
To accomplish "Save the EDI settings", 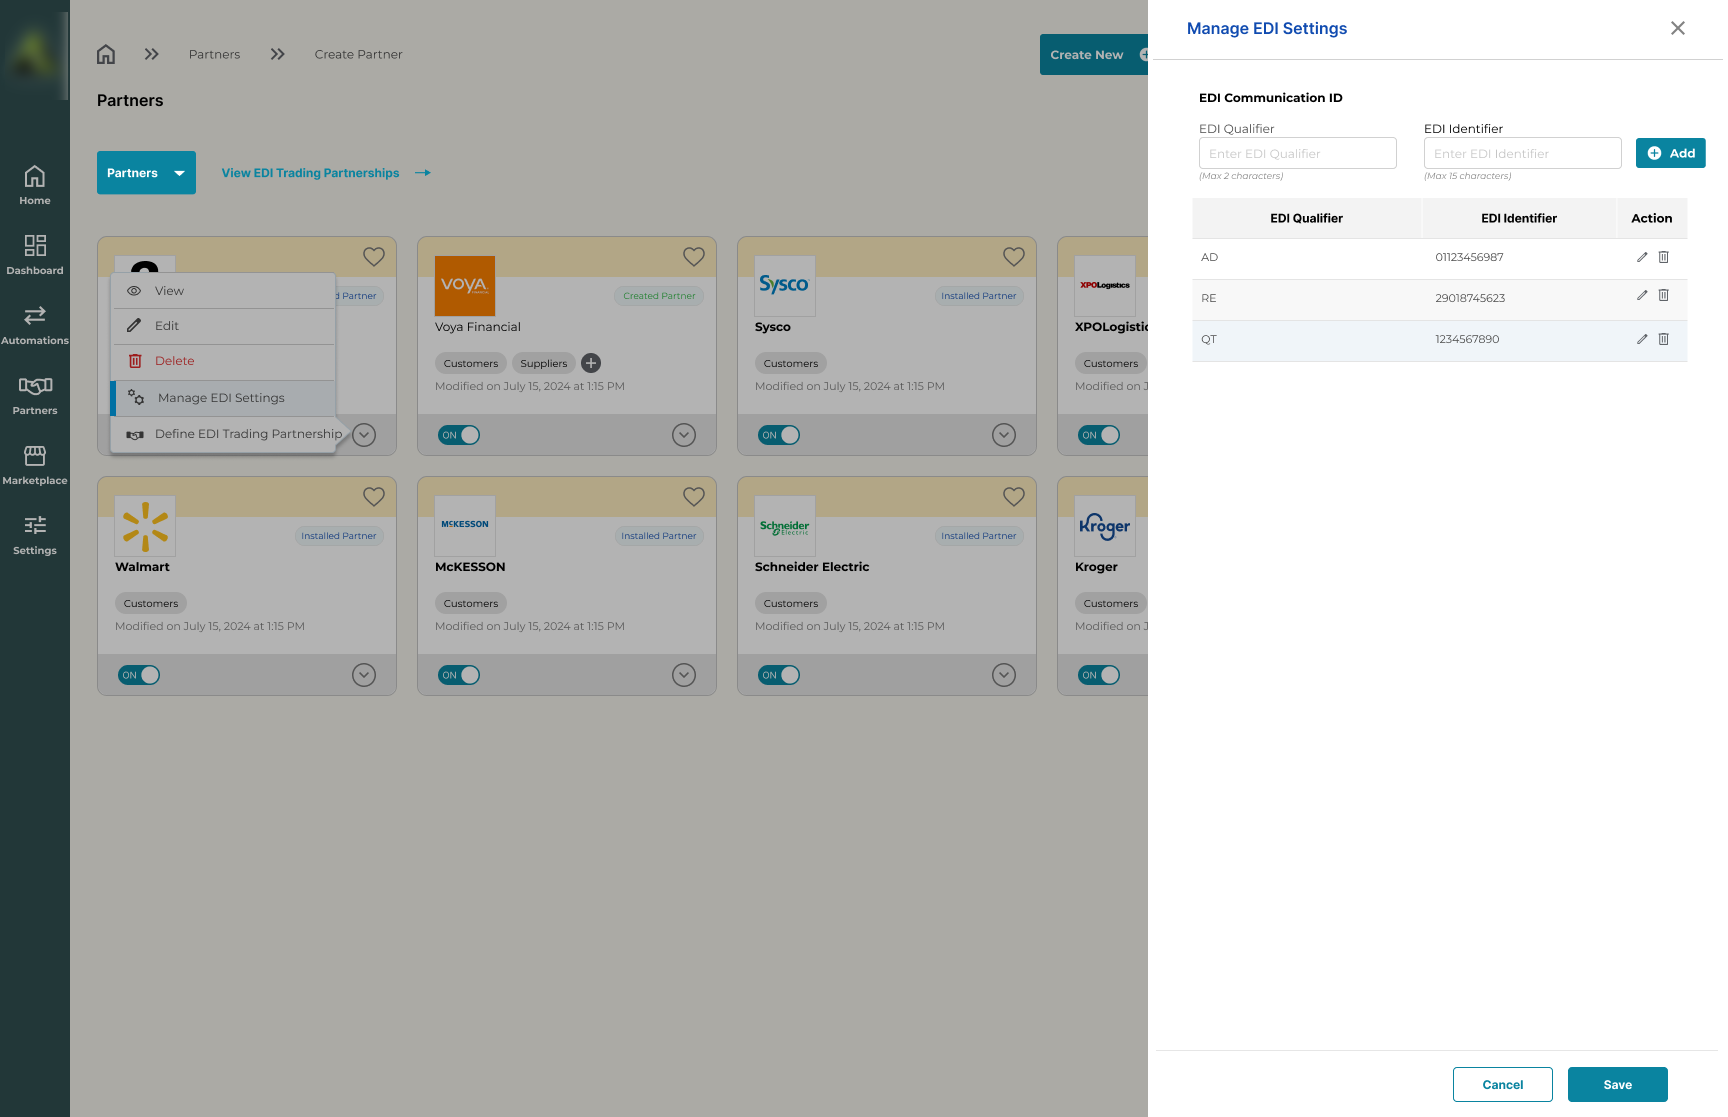I will pyautogui.click(x=1617, y=1084).
